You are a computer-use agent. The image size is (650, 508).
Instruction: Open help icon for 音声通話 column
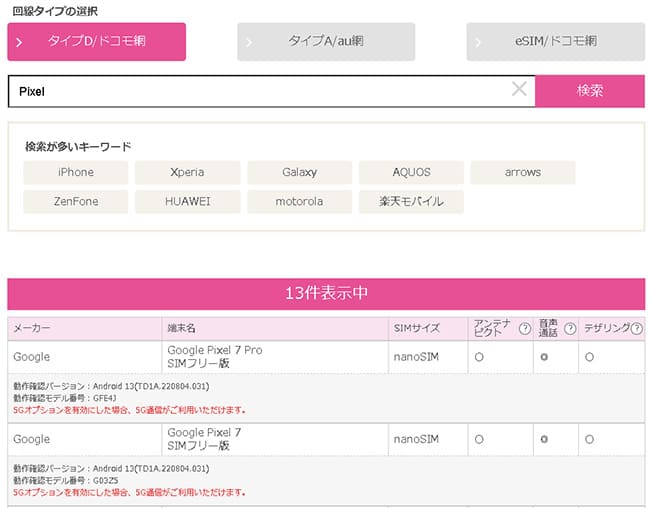coord(570,329)
